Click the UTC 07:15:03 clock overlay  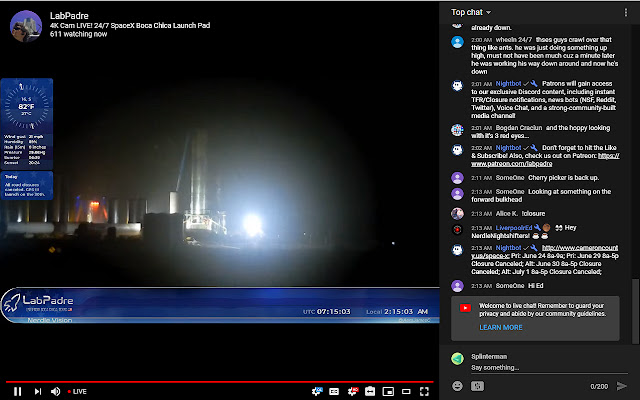(327, 311)
